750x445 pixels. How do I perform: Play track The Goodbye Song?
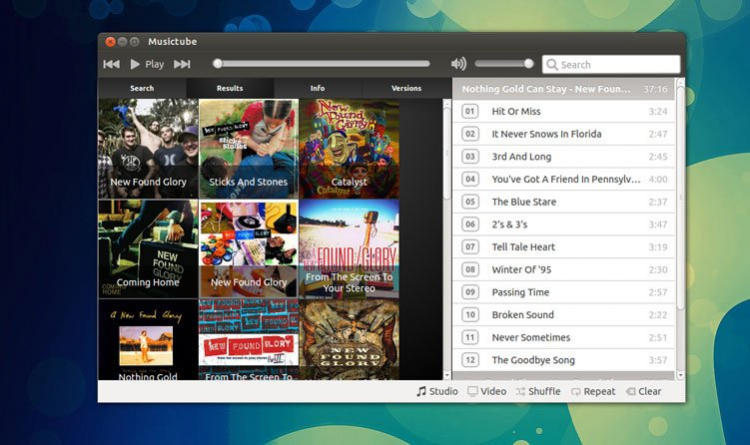pos(563,360)
